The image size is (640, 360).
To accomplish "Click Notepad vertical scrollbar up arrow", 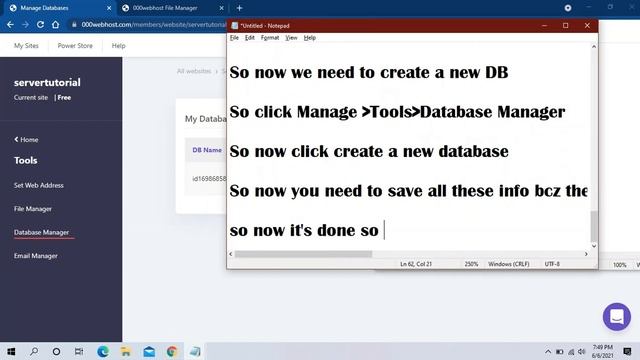I will pos(594,47).
